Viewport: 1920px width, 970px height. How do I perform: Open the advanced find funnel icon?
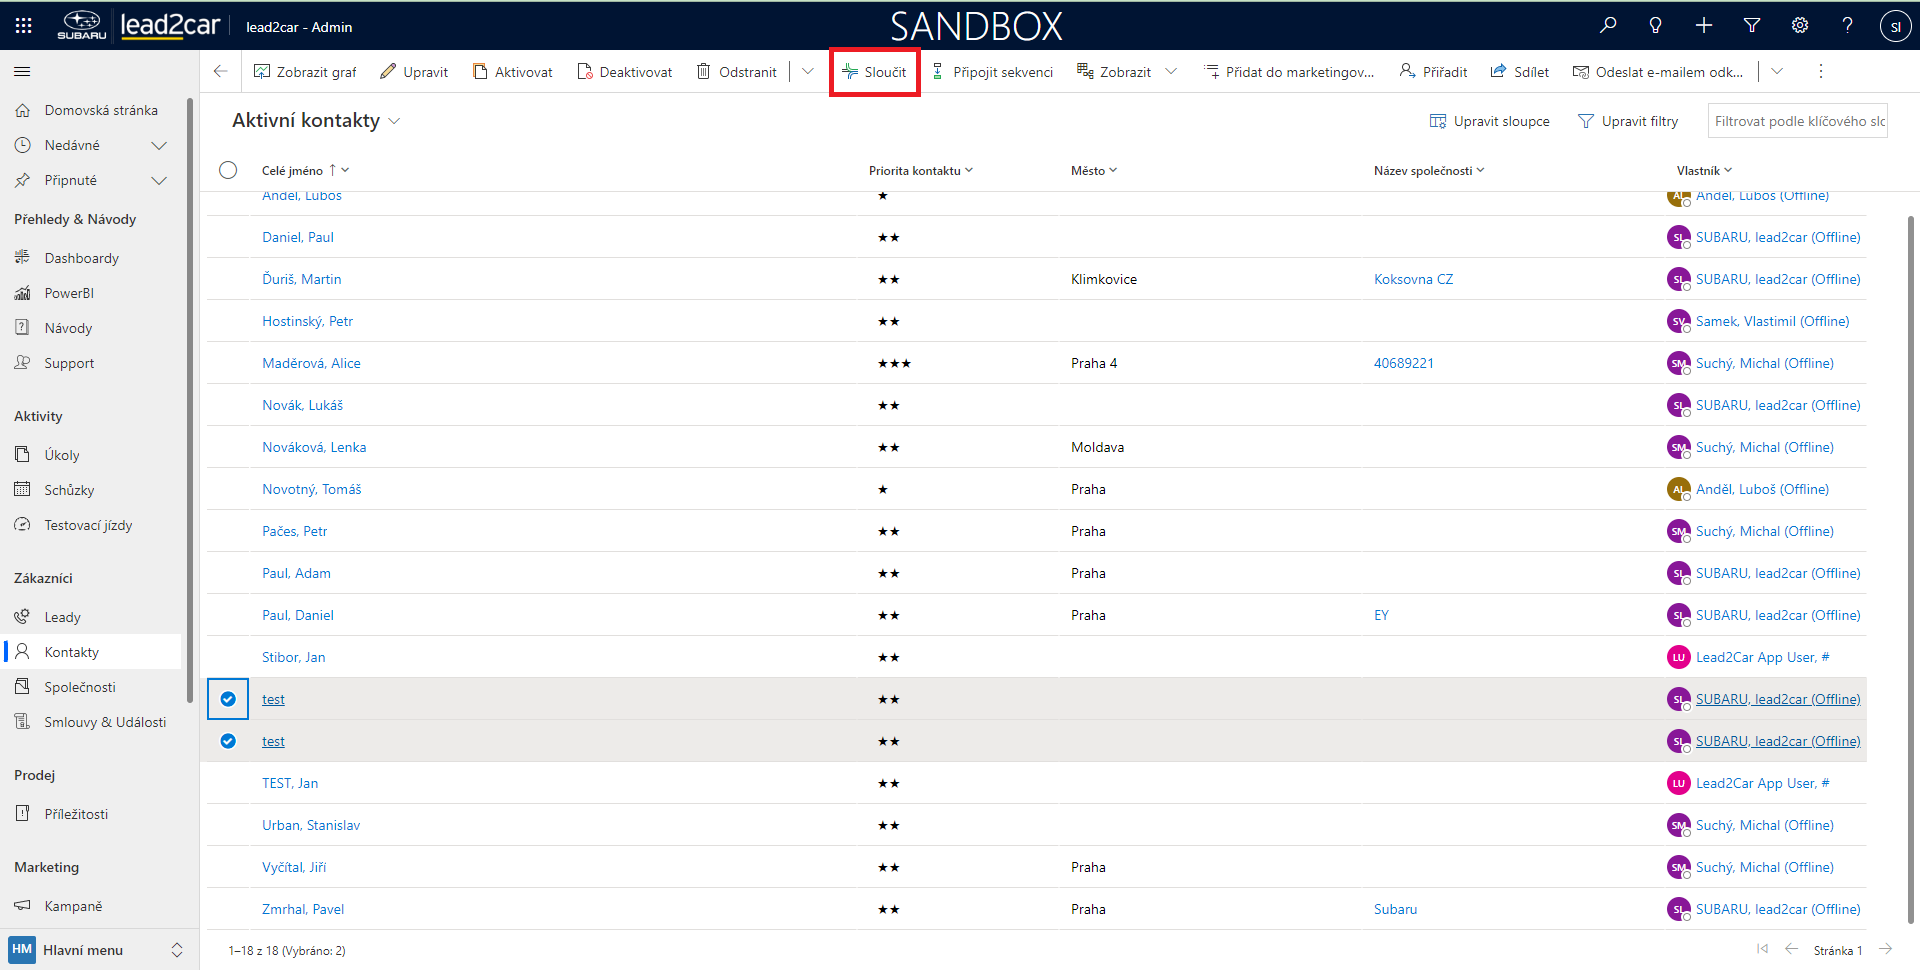pos(1752,26)
